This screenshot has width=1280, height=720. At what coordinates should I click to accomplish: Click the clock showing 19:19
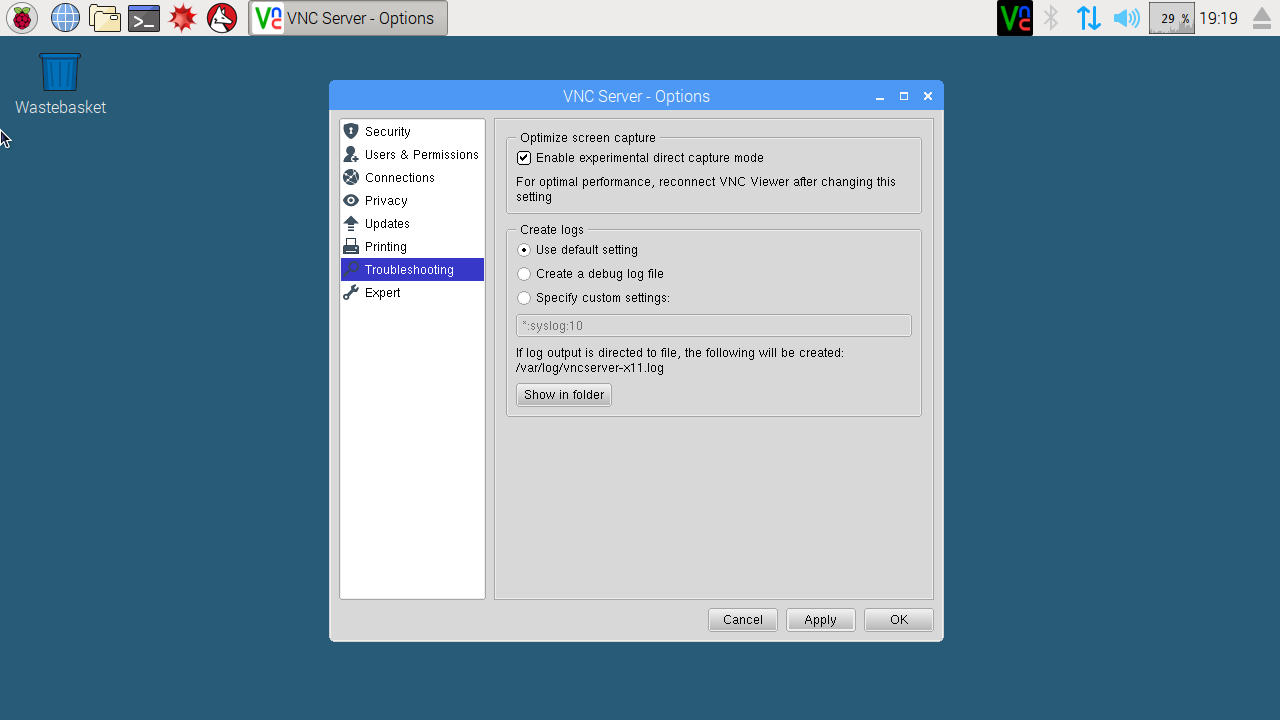(x=1218, y=18)
